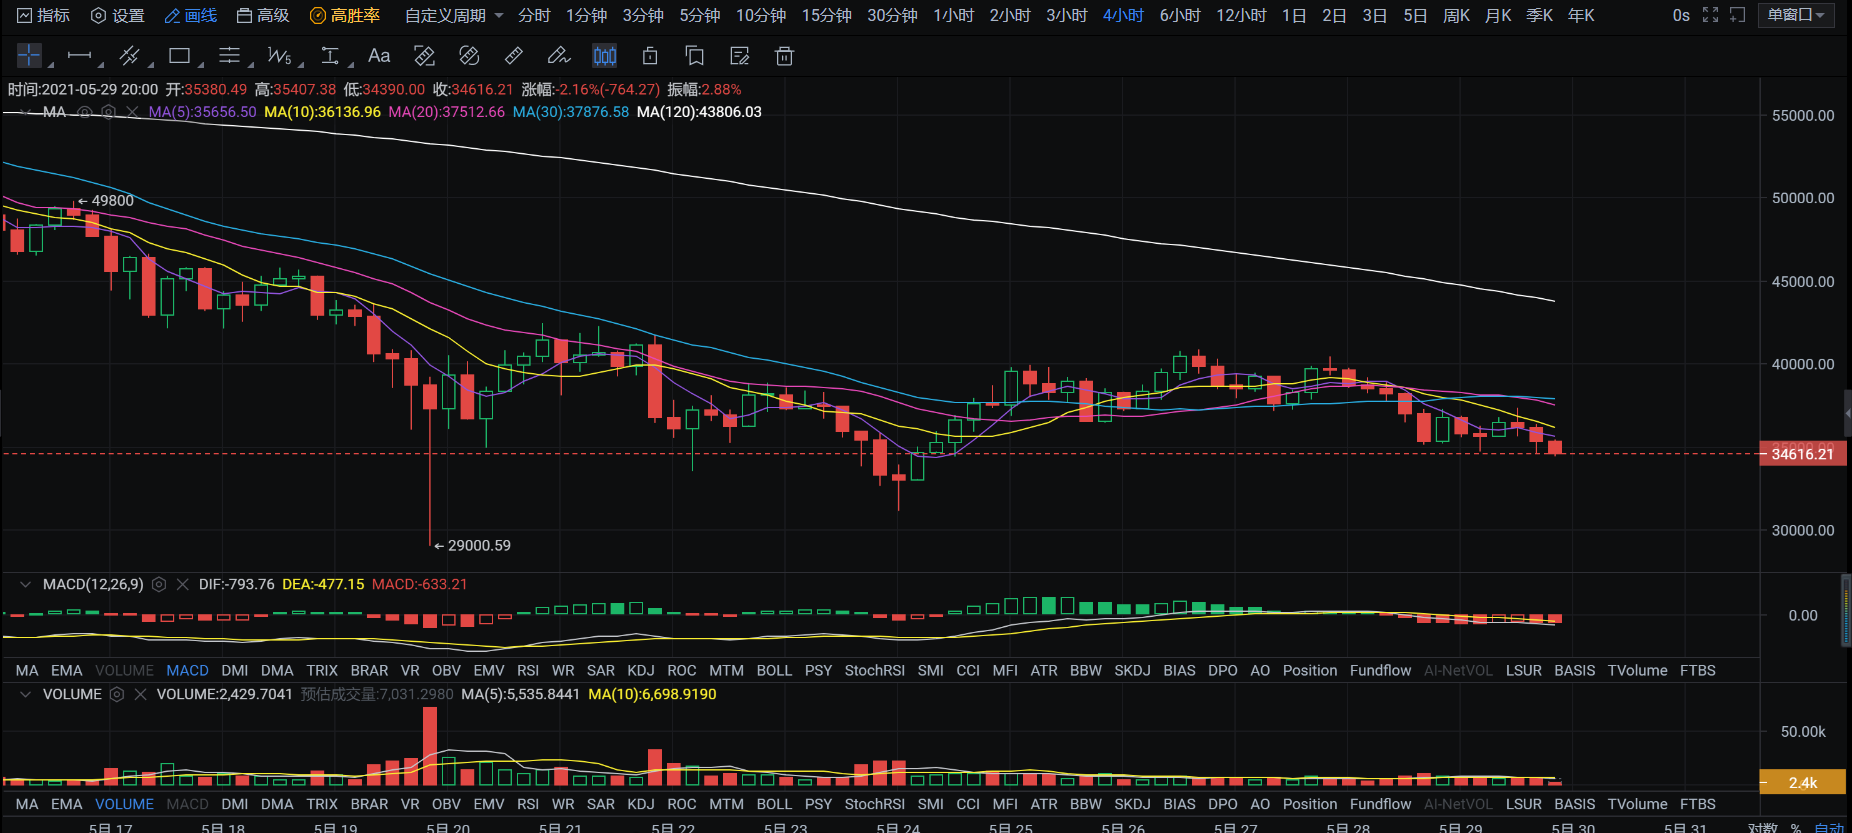The image size is (1852, 833).
Task: Switch to the 1小时 timeframe
Action: pos(953,15)
